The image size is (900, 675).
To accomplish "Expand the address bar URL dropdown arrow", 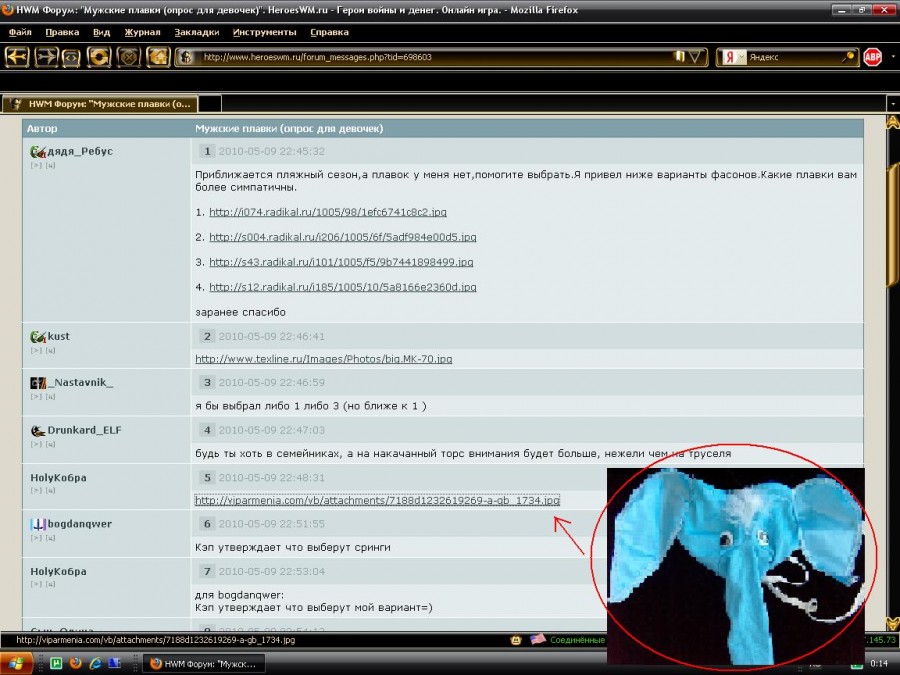I will pyautogui.click(x=695, y=57).
